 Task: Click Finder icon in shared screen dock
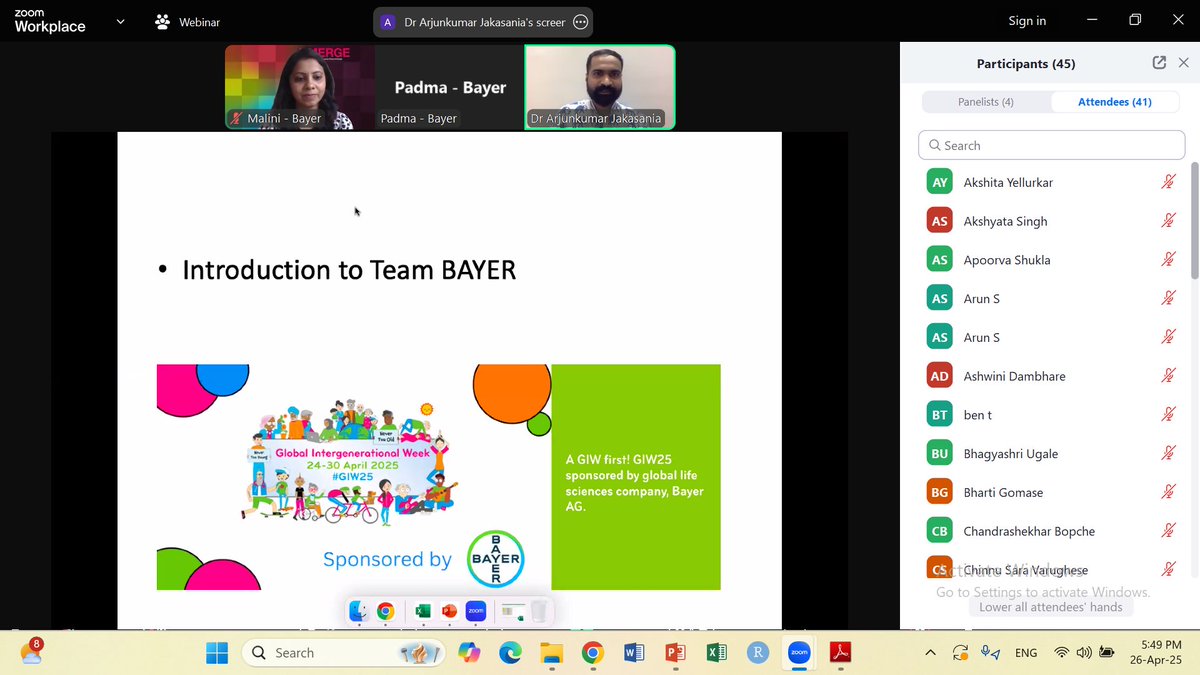pyautogui.click(x=358, y=611)
